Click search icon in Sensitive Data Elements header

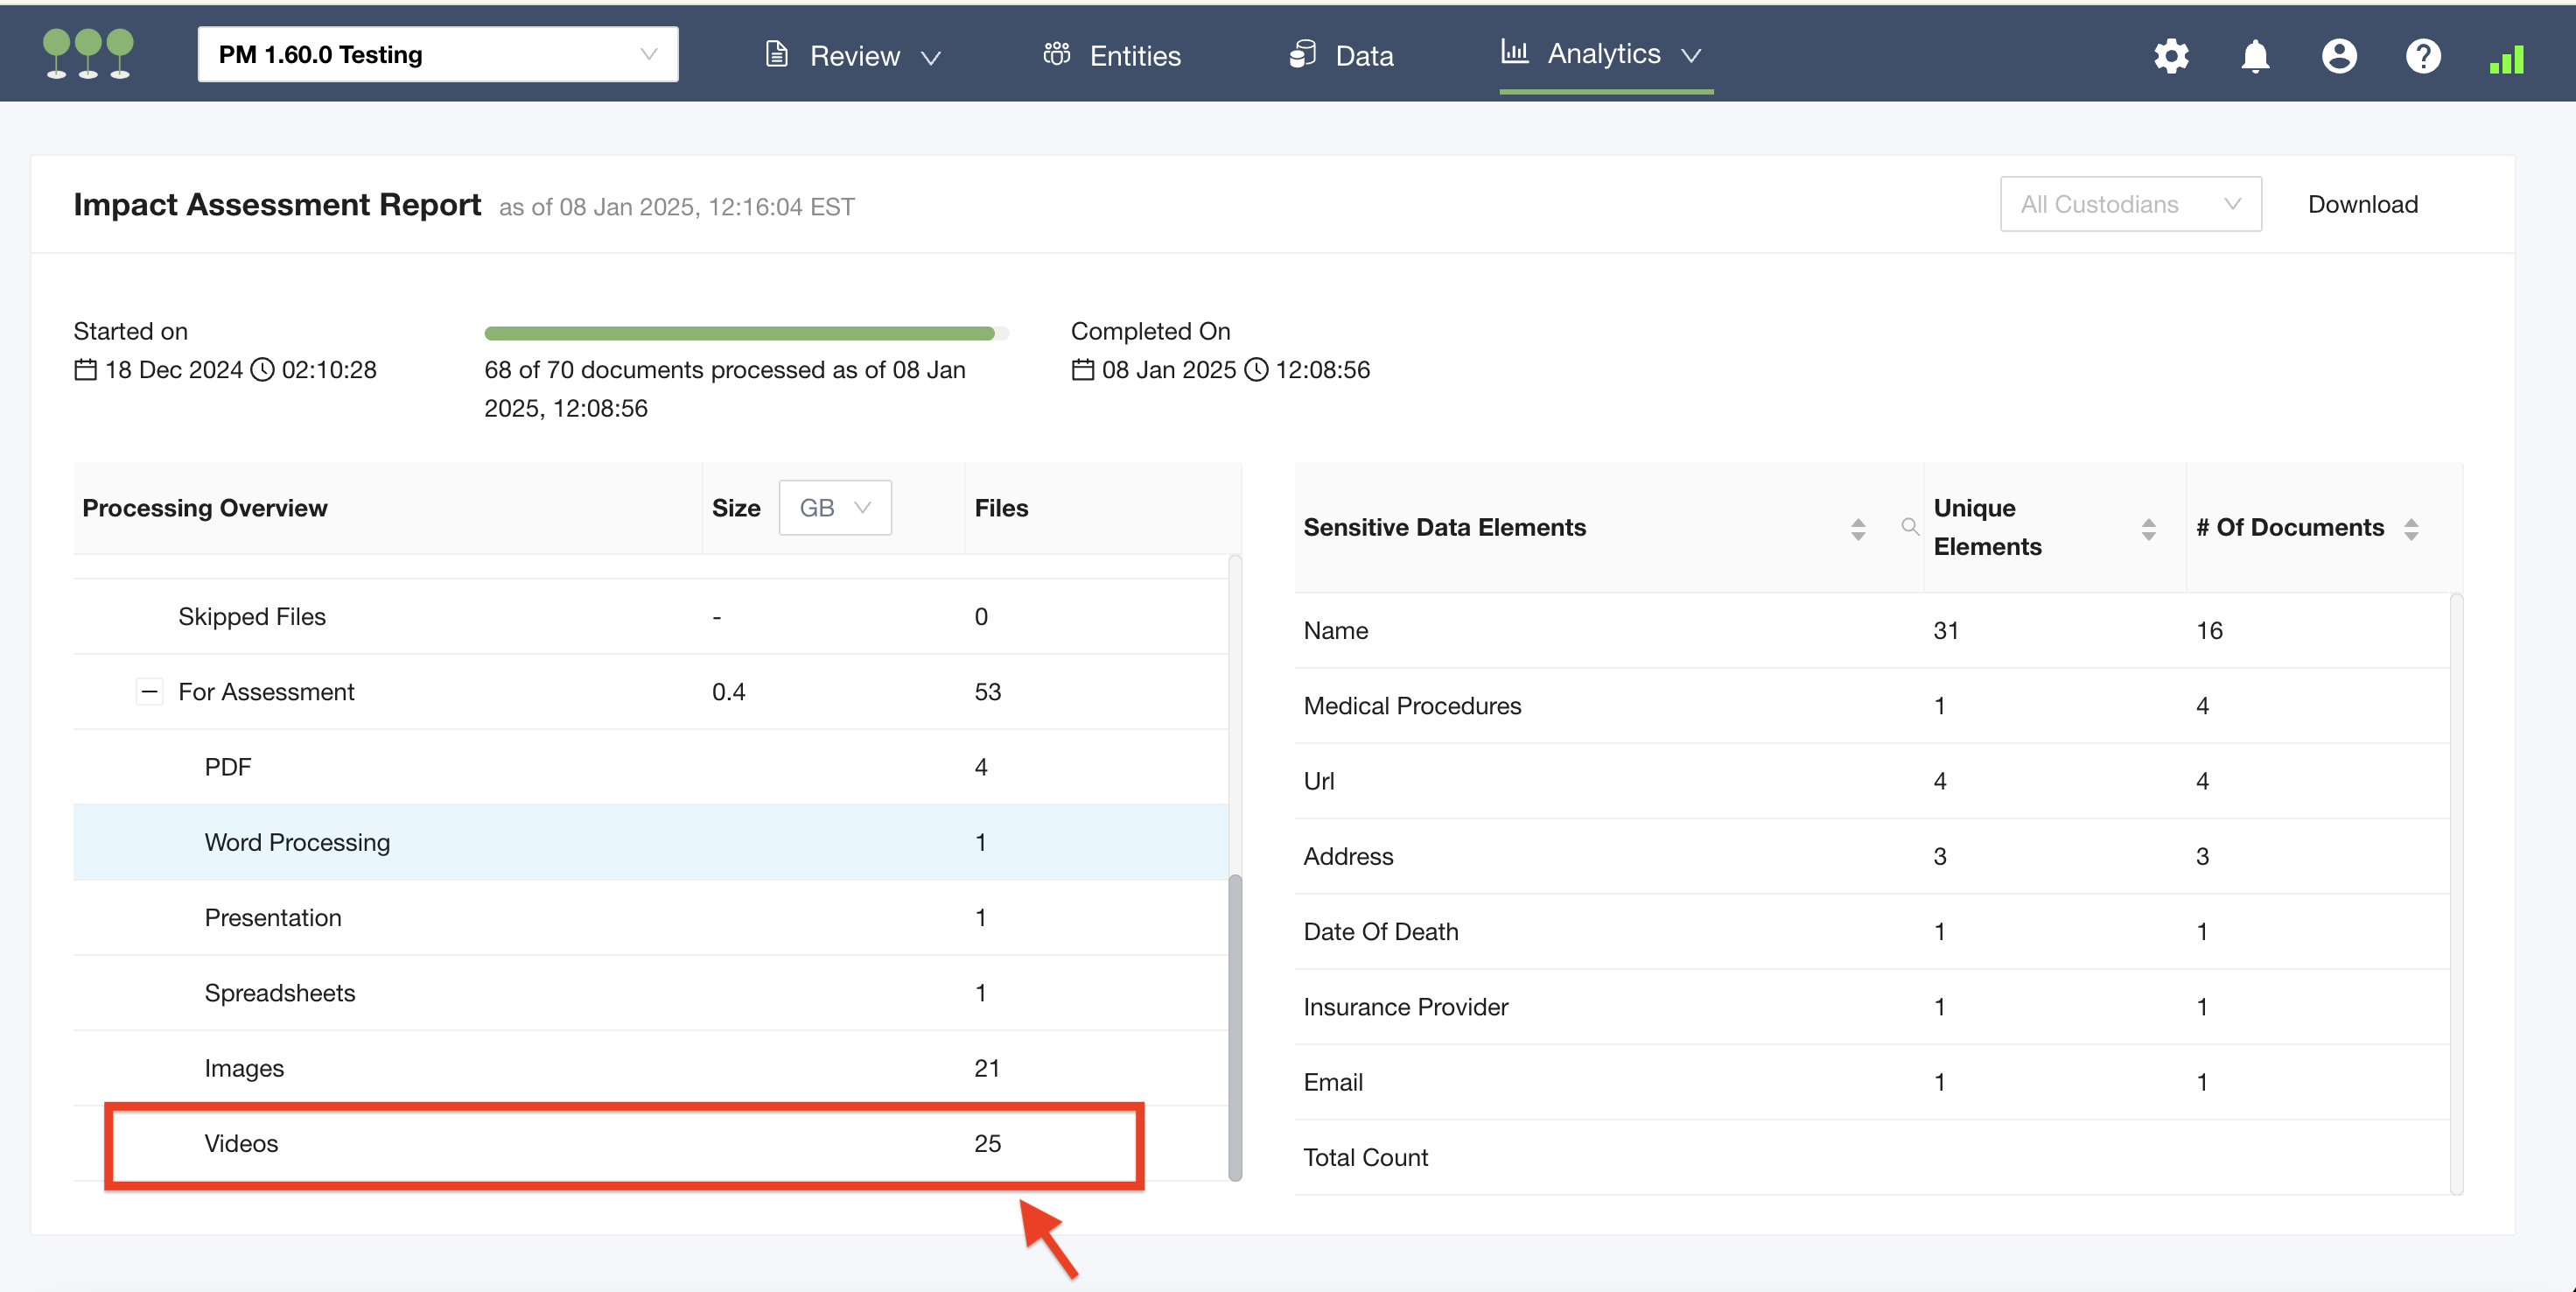coord(1909,527)
